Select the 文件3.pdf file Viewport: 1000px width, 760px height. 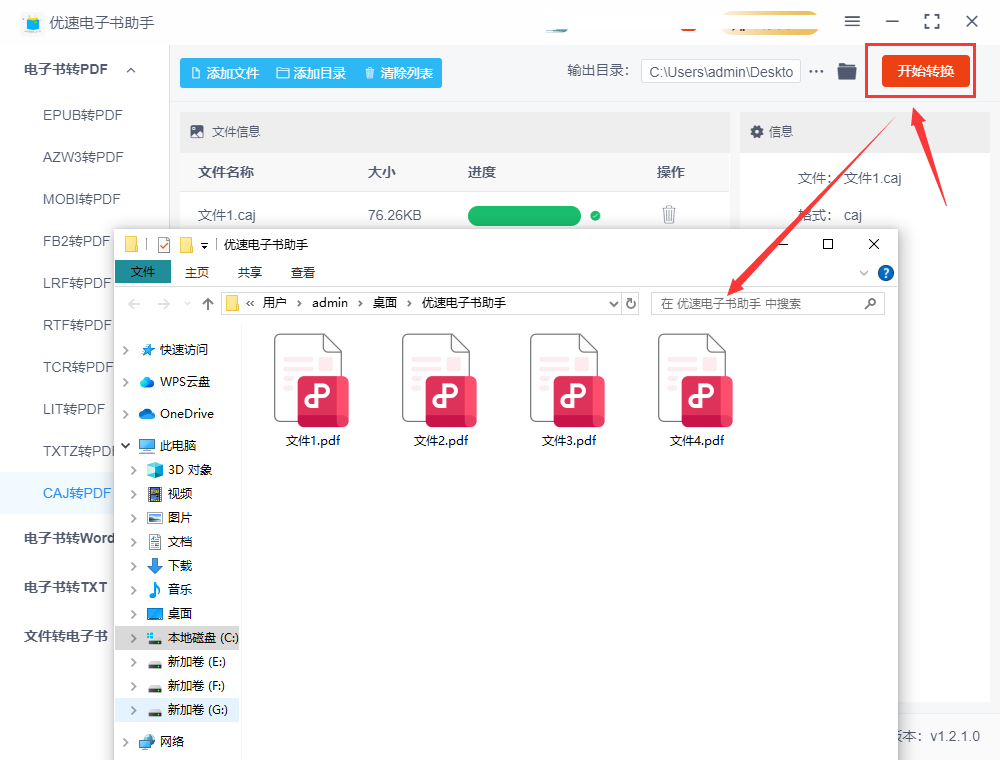(x=568, y=390)
